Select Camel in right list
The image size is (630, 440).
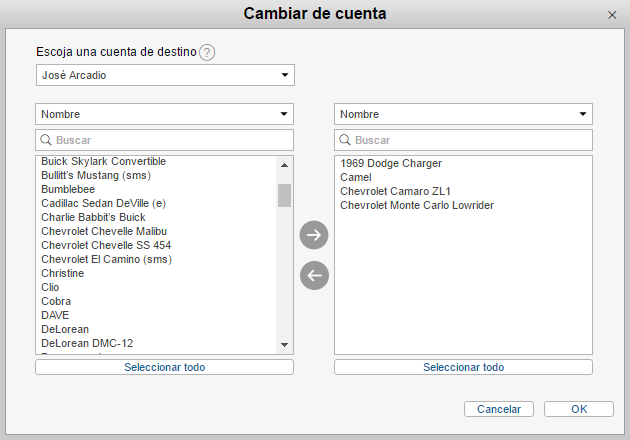click(356, 178)
